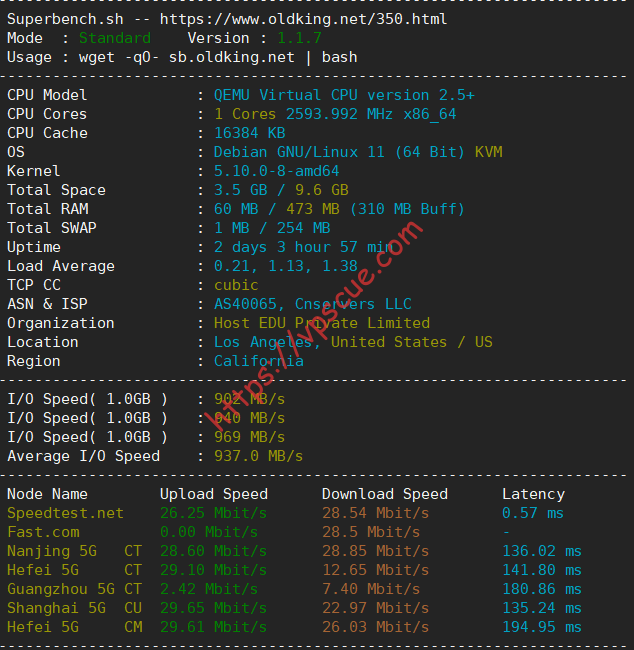Select the CPU Cache value 16384 KB
The height and width of the screenshot is (650, 634).
coord(250,133)
